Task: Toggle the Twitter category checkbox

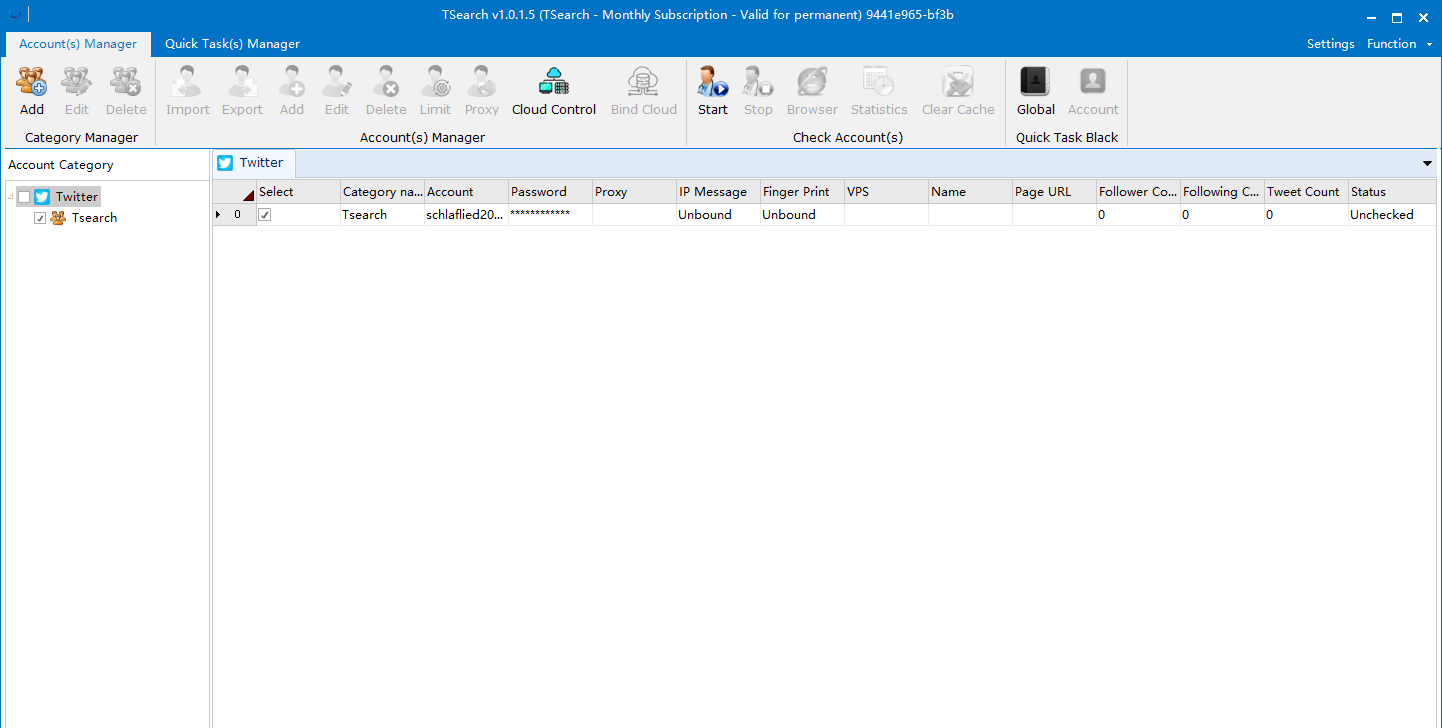Action: coord(25,197)
